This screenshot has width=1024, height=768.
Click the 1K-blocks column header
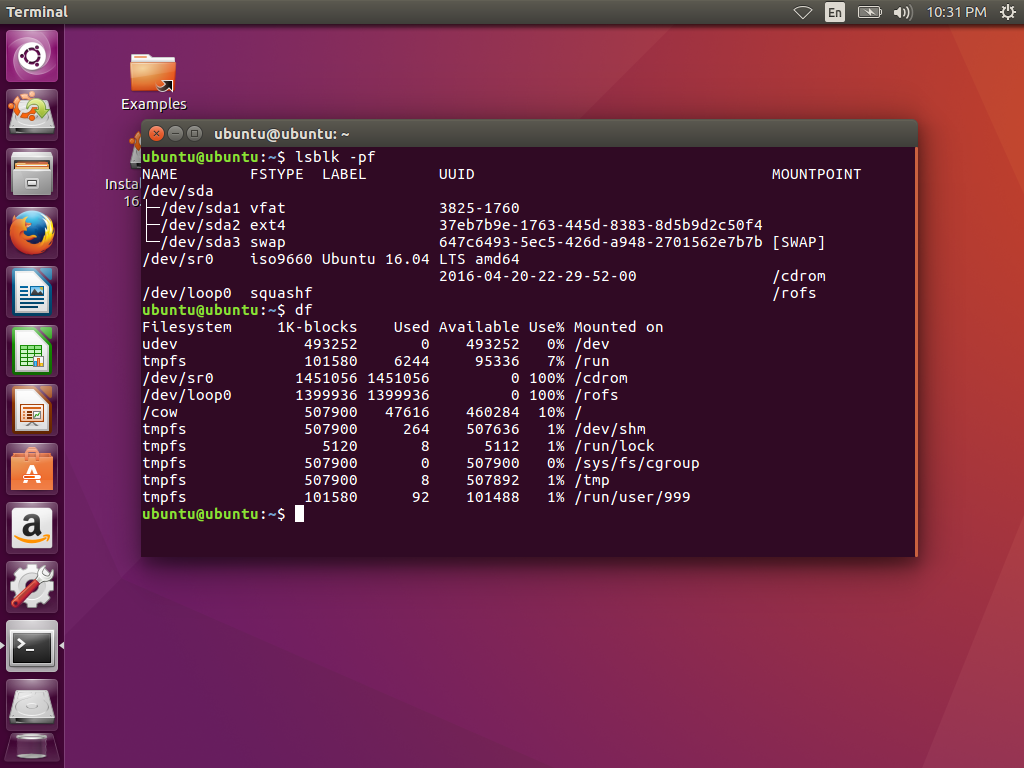tap(317, 327)
